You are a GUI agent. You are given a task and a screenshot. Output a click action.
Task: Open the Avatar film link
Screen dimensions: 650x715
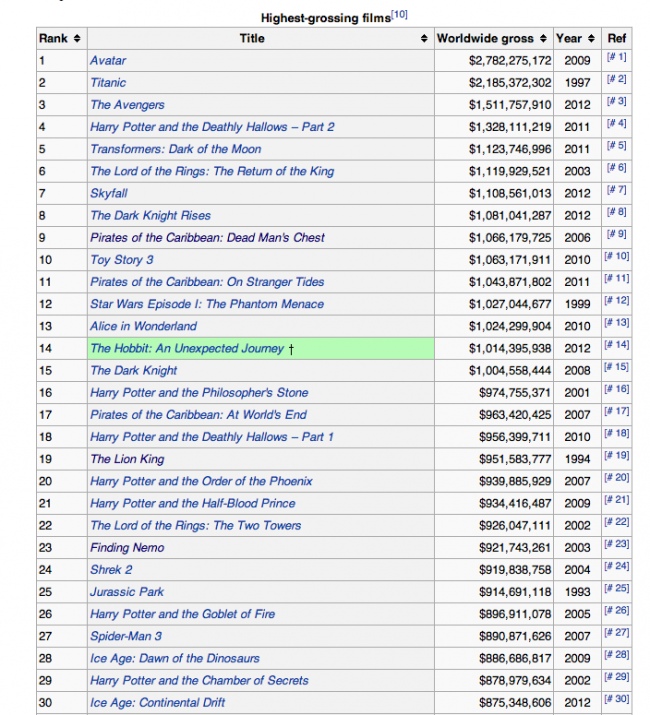tap(108, 60)
